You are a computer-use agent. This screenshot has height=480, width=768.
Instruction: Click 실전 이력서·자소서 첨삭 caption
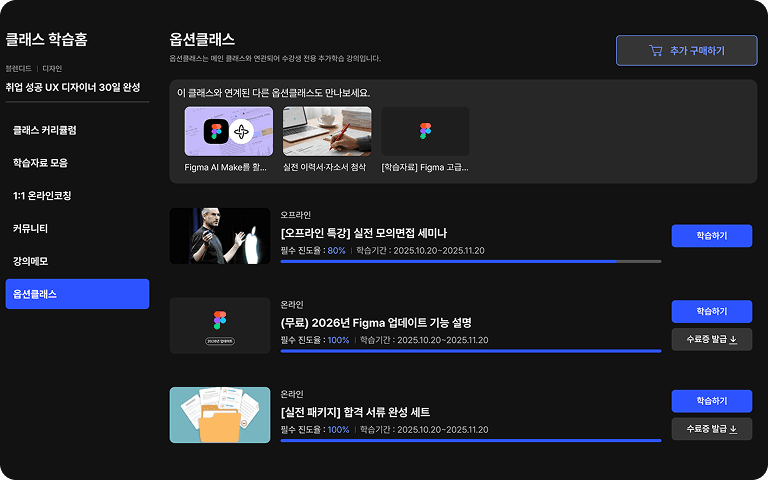(324, 168)
